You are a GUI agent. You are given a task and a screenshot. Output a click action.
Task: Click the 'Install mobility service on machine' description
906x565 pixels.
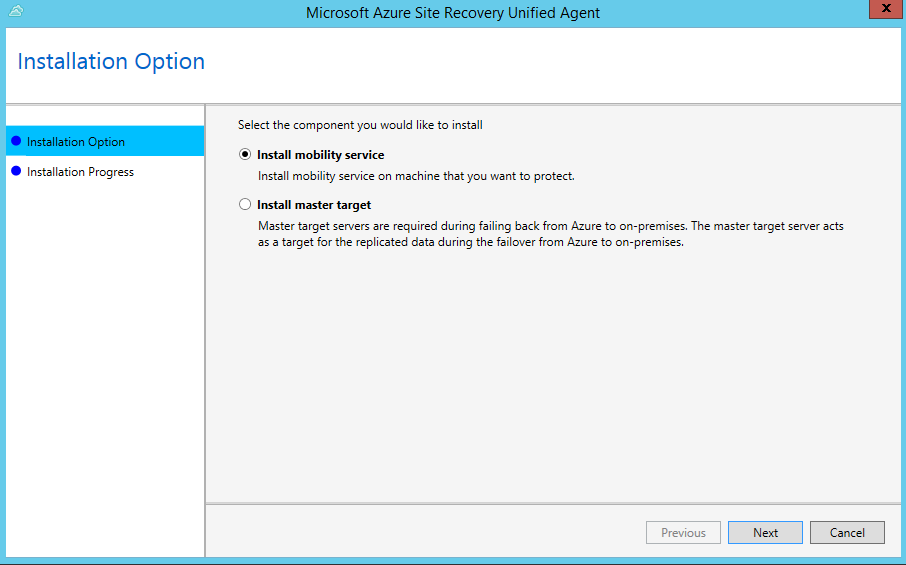[x=416, y=176]
